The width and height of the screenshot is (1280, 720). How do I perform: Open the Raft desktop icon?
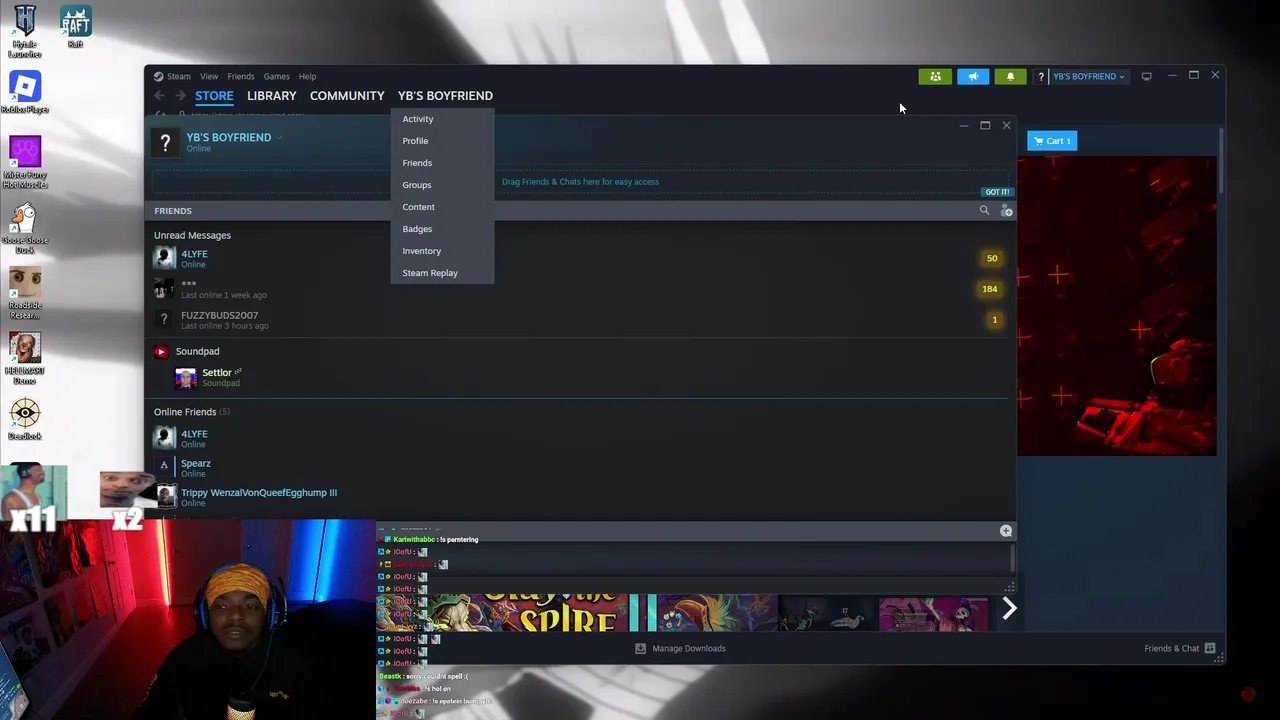(x=76, y=27)
